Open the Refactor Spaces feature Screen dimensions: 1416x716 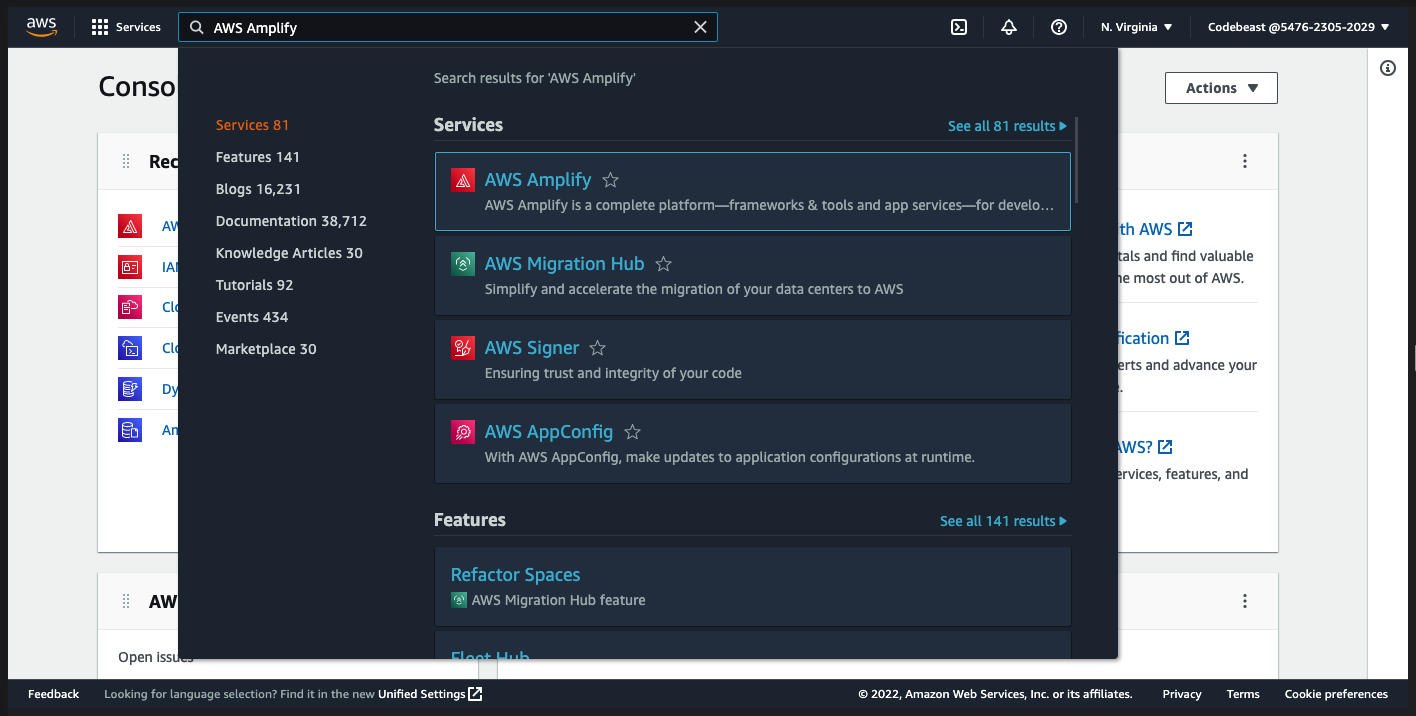pyautogui.click(x=753, y=586)
